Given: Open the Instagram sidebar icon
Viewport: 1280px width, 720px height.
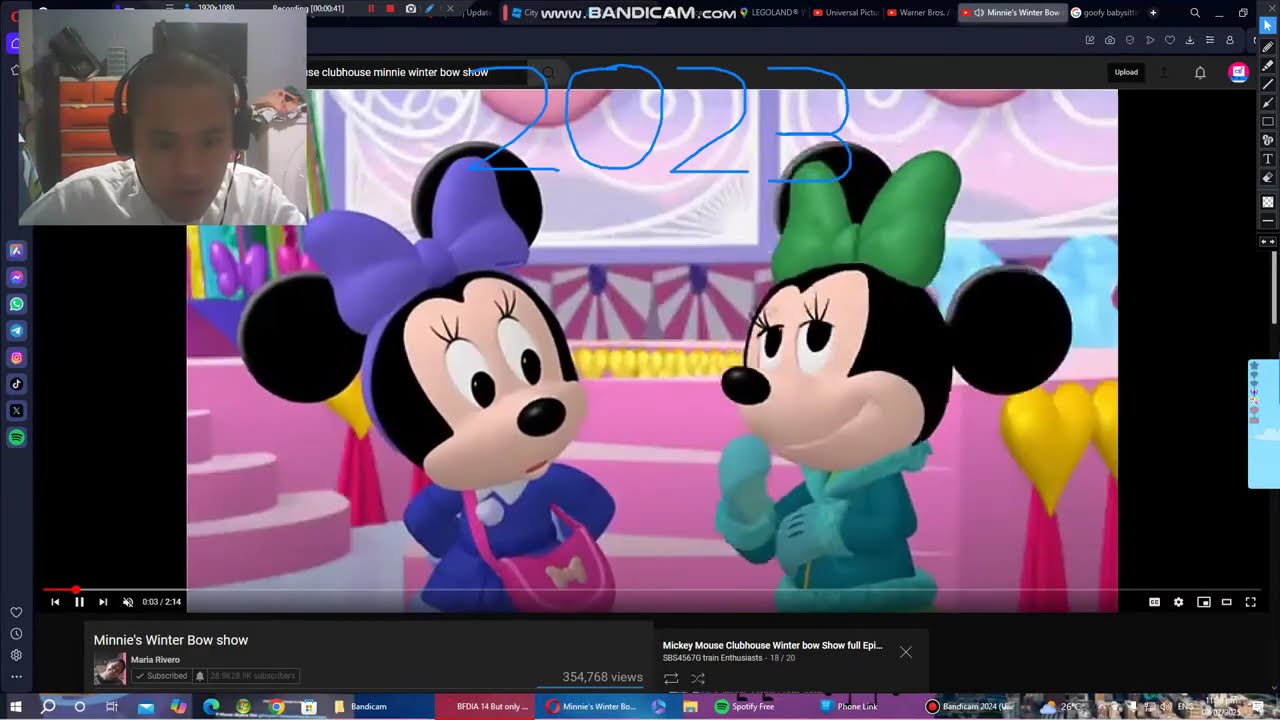Looking at the screenshot, I should point(17,357).
